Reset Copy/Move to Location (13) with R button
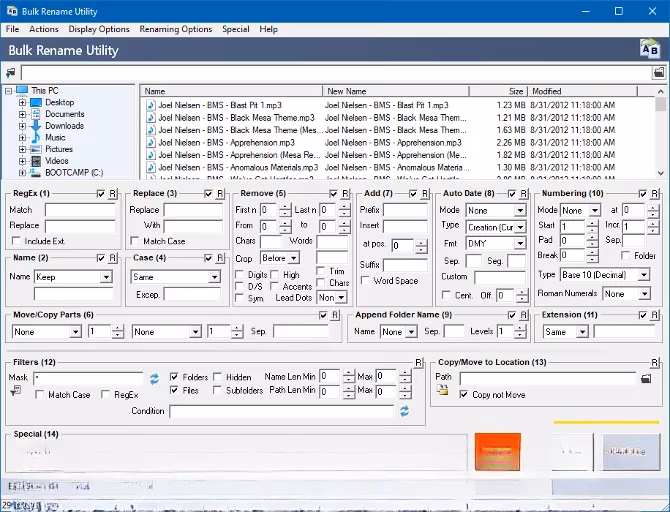Viewport: 670px width, 512px height. coord(655,362)
